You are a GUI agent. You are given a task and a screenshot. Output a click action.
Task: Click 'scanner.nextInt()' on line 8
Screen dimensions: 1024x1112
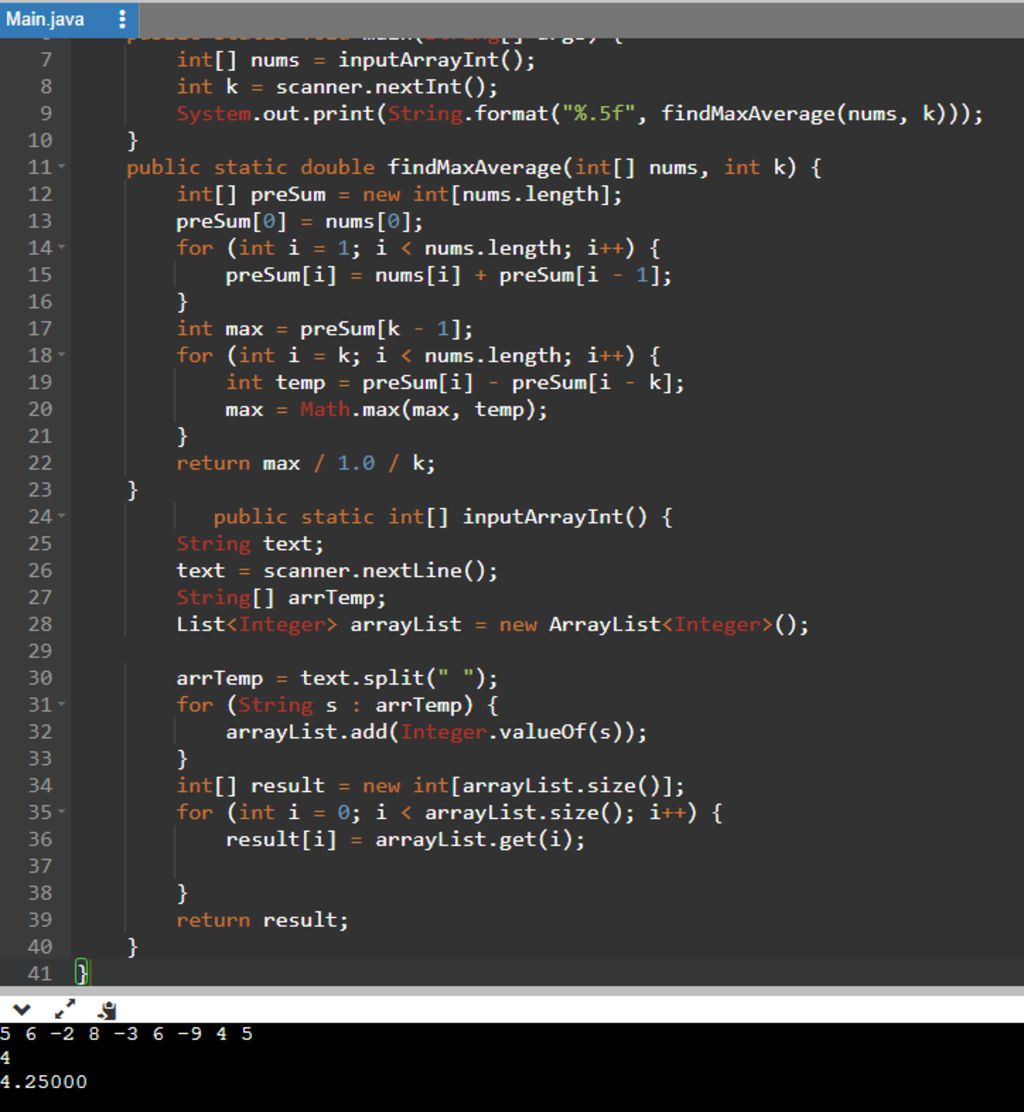click(381, 87)
